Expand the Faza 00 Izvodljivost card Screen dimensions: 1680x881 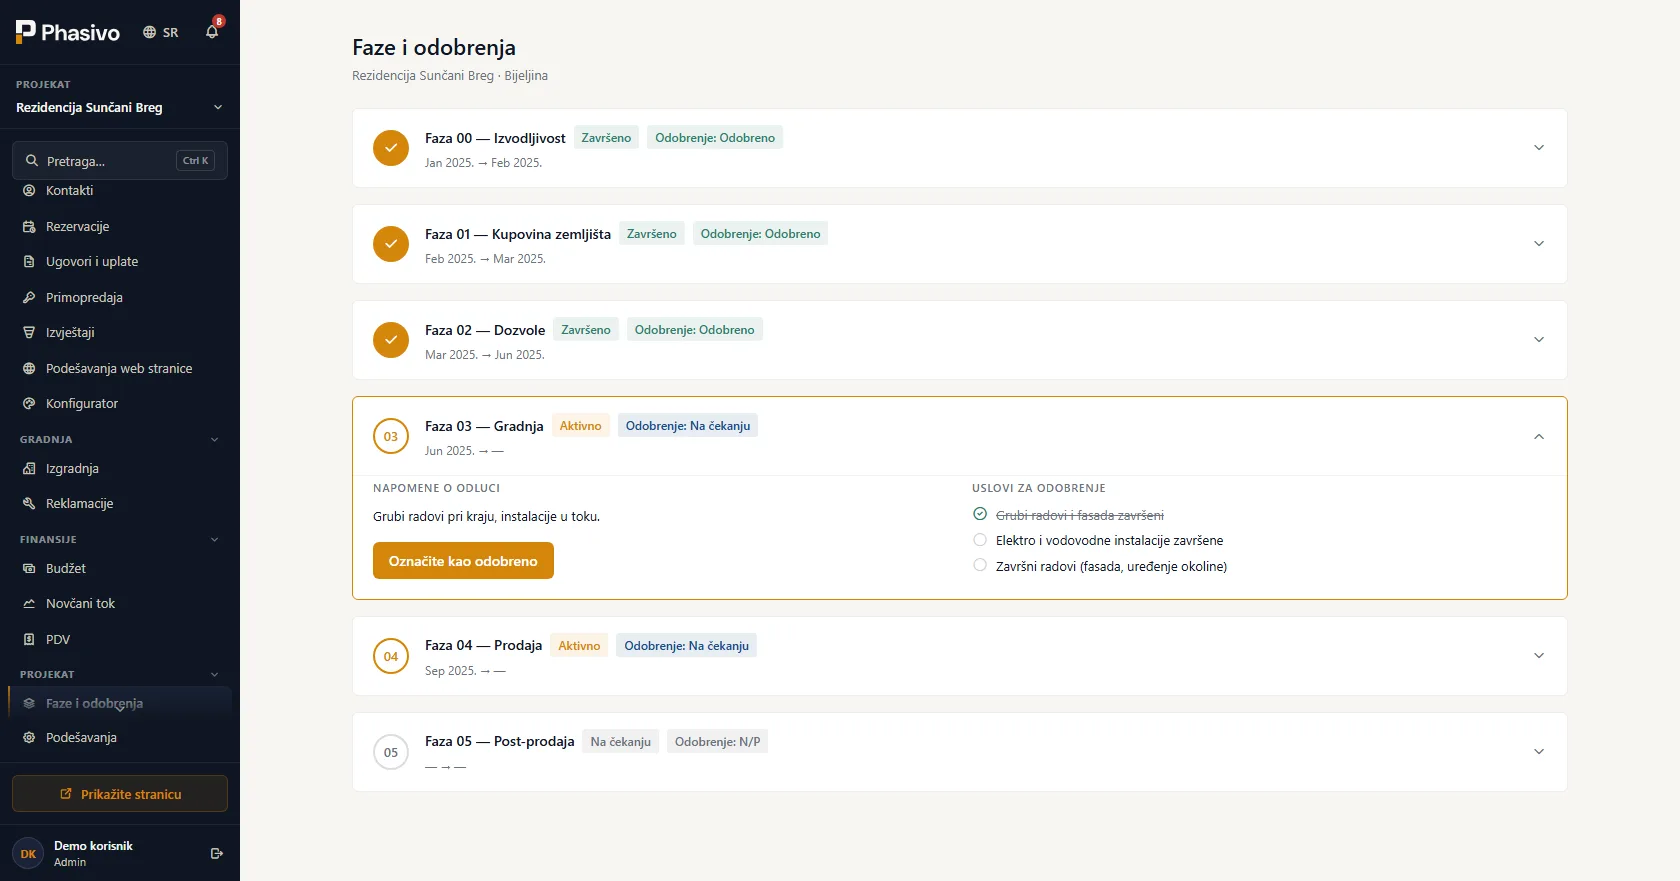[x=1539, y=148]
